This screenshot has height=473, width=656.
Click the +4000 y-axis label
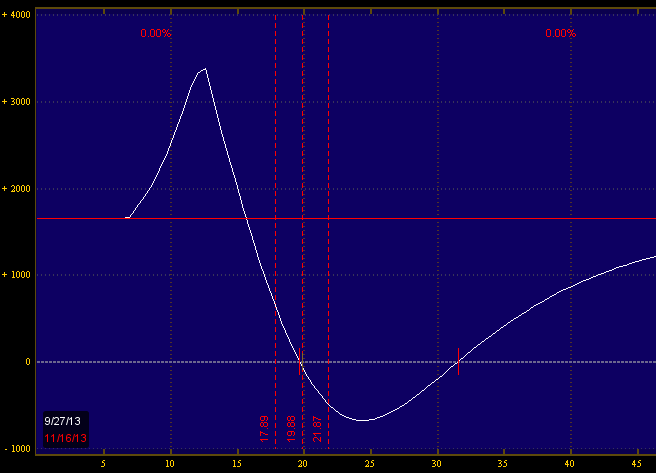(15, 15)
